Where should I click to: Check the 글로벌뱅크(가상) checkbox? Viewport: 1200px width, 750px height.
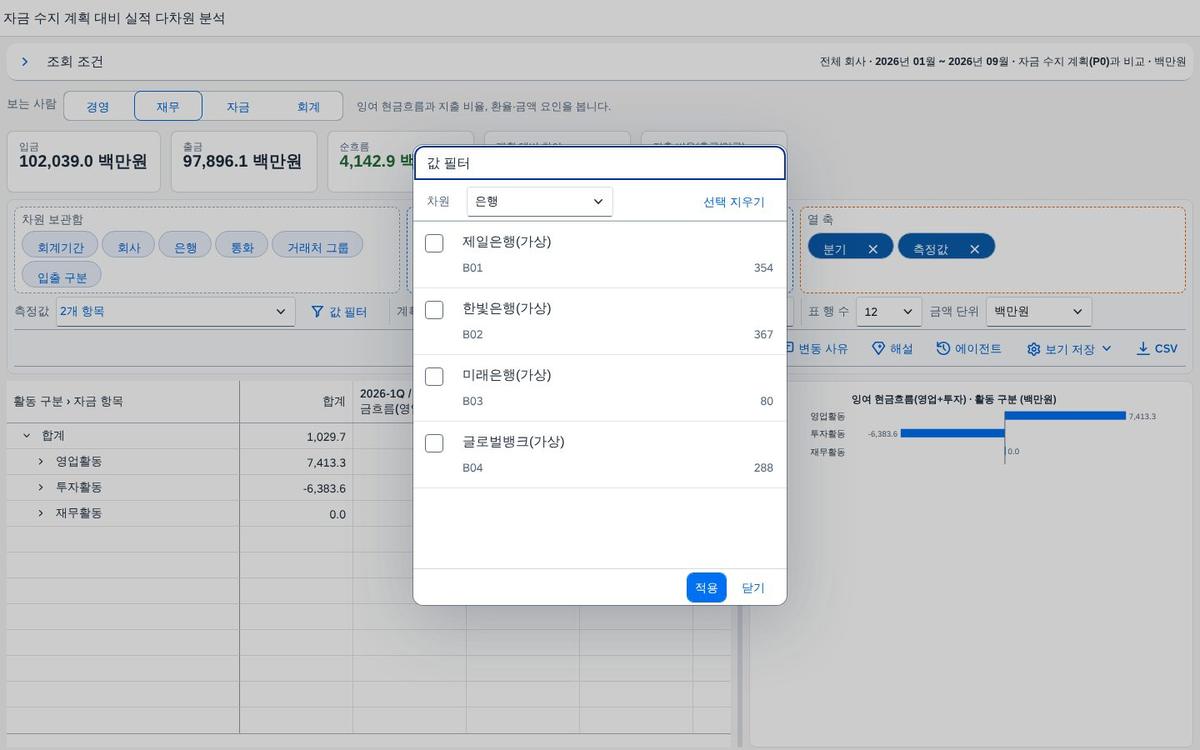click(434, 443)
